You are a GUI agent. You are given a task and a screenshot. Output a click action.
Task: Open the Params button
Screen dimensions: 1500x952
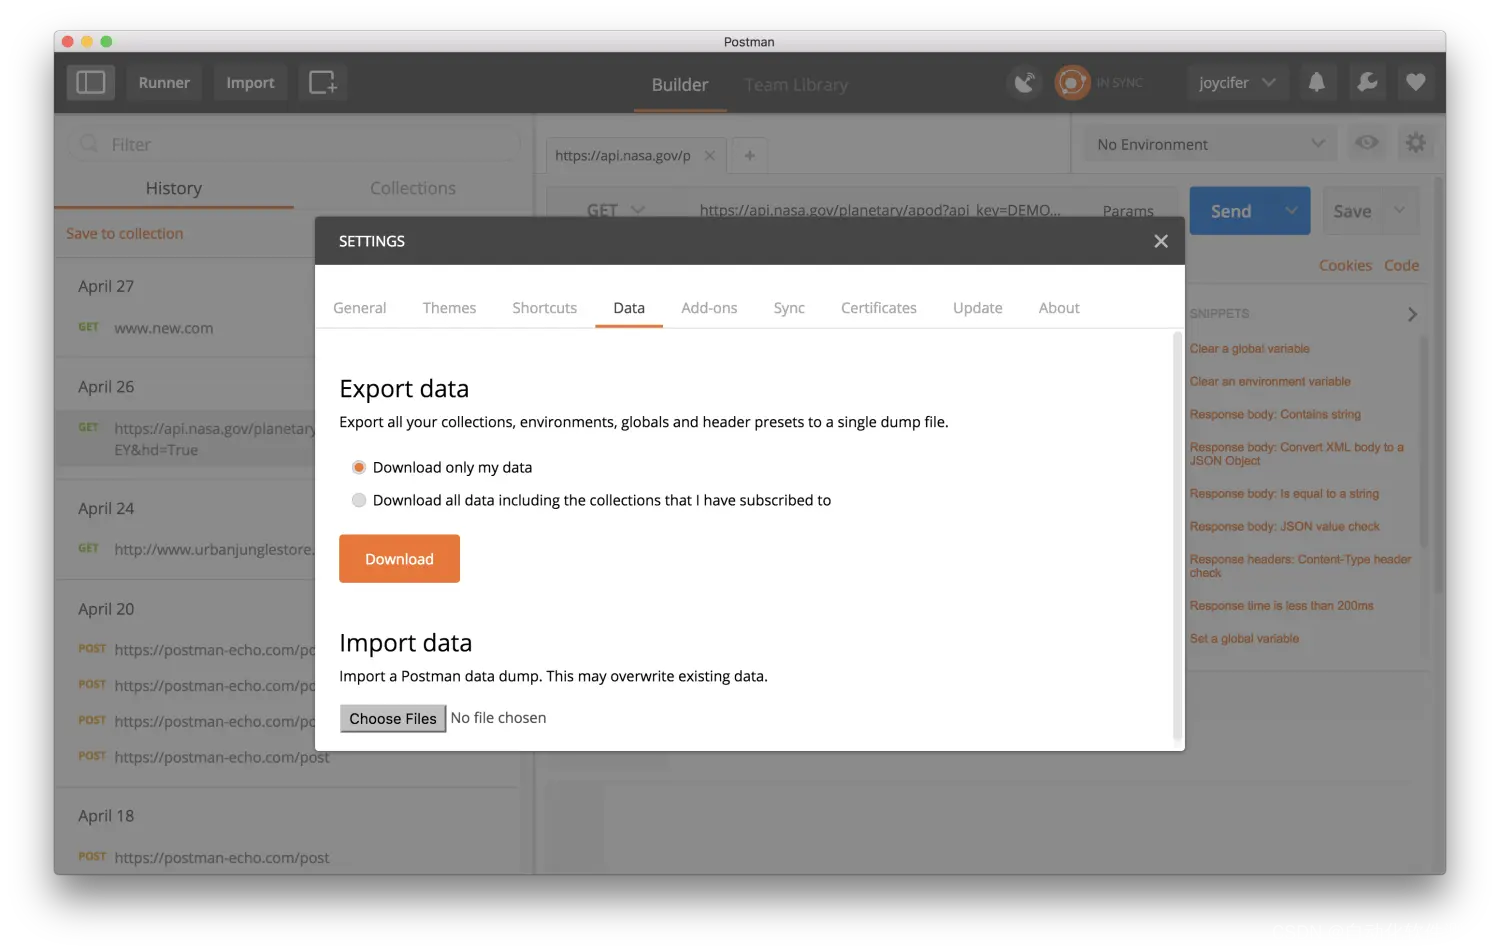tap(1128, 211)
